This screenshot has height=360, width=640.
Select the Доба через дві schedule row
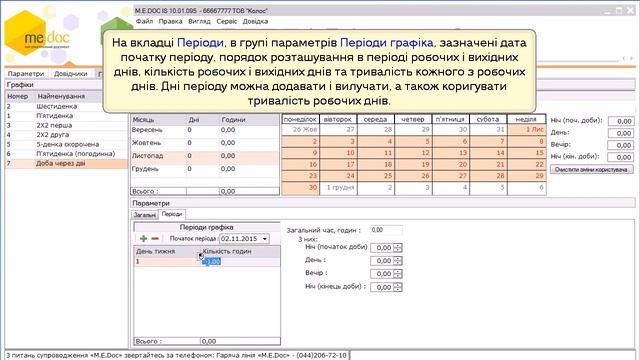[x=67, y=164]
